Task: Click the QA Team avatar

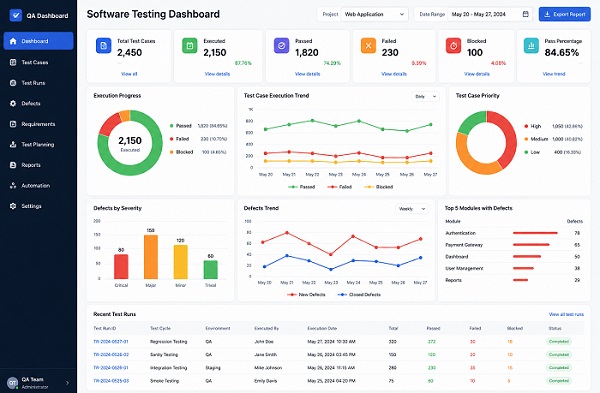Action: pyautogui.click(x=13, y=382)
